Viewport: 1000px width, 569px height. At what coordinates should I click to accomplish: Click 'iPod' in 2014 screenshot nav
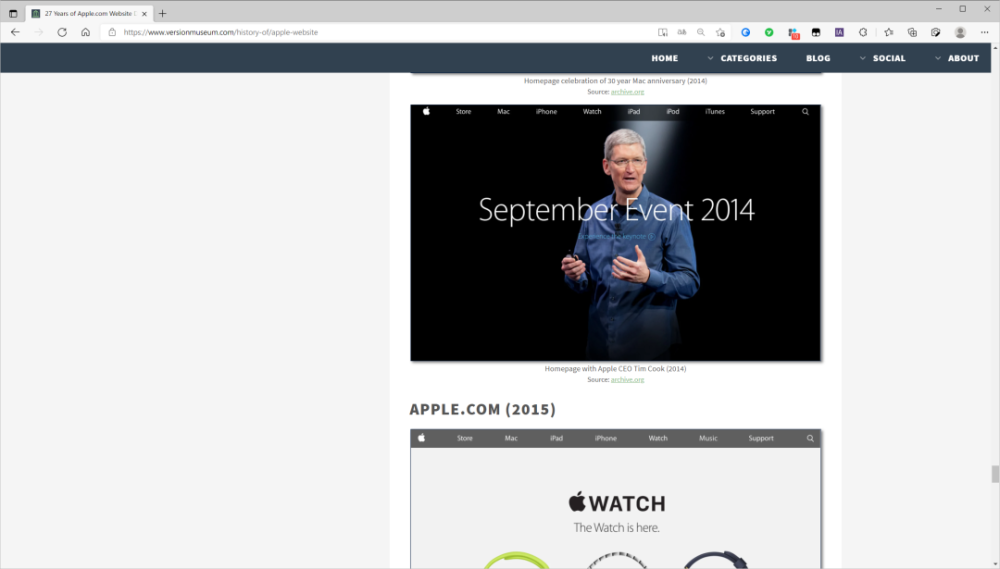(x=673, y=112)
